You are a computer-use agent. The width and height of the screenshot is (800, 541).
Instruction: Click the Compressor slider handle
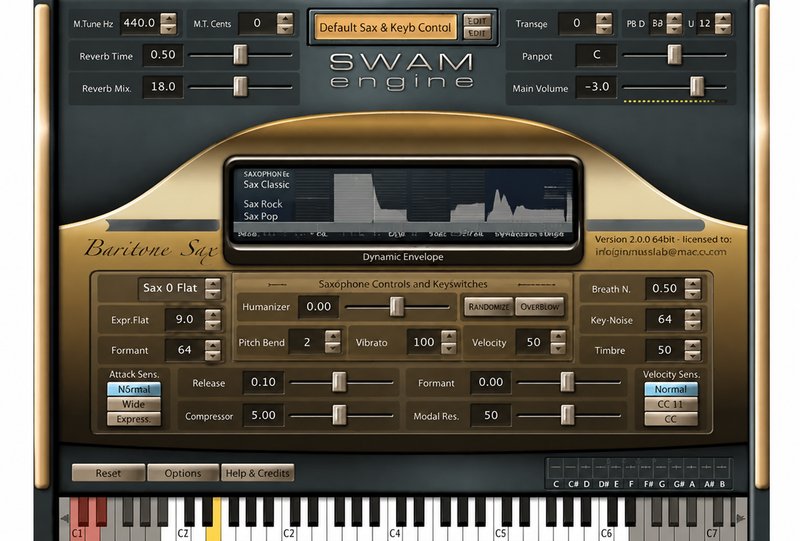point(339,415)
